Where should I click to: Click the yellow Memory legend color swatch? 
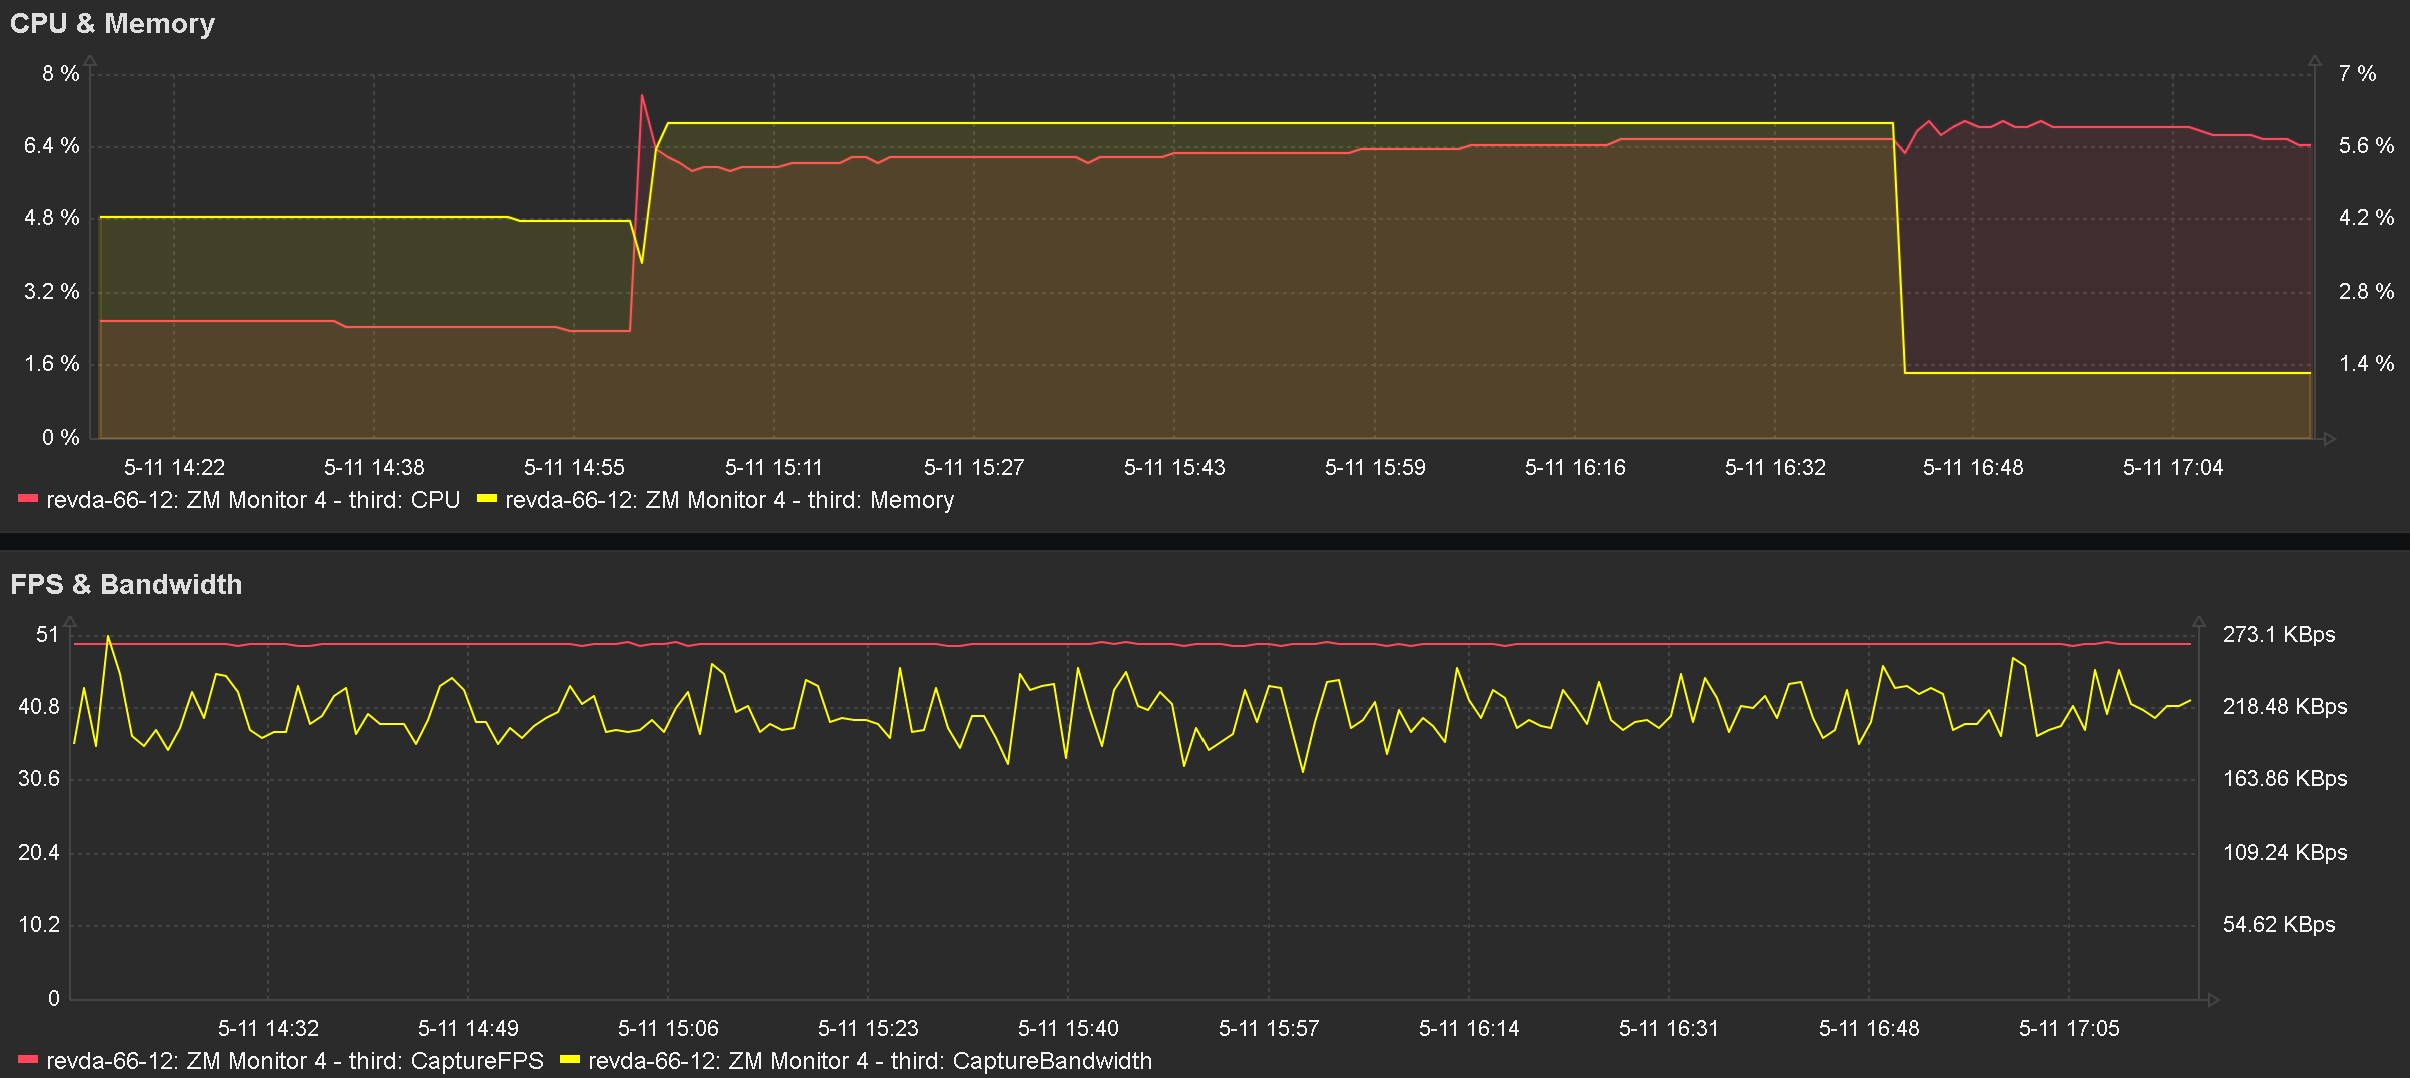pos(486,498)
